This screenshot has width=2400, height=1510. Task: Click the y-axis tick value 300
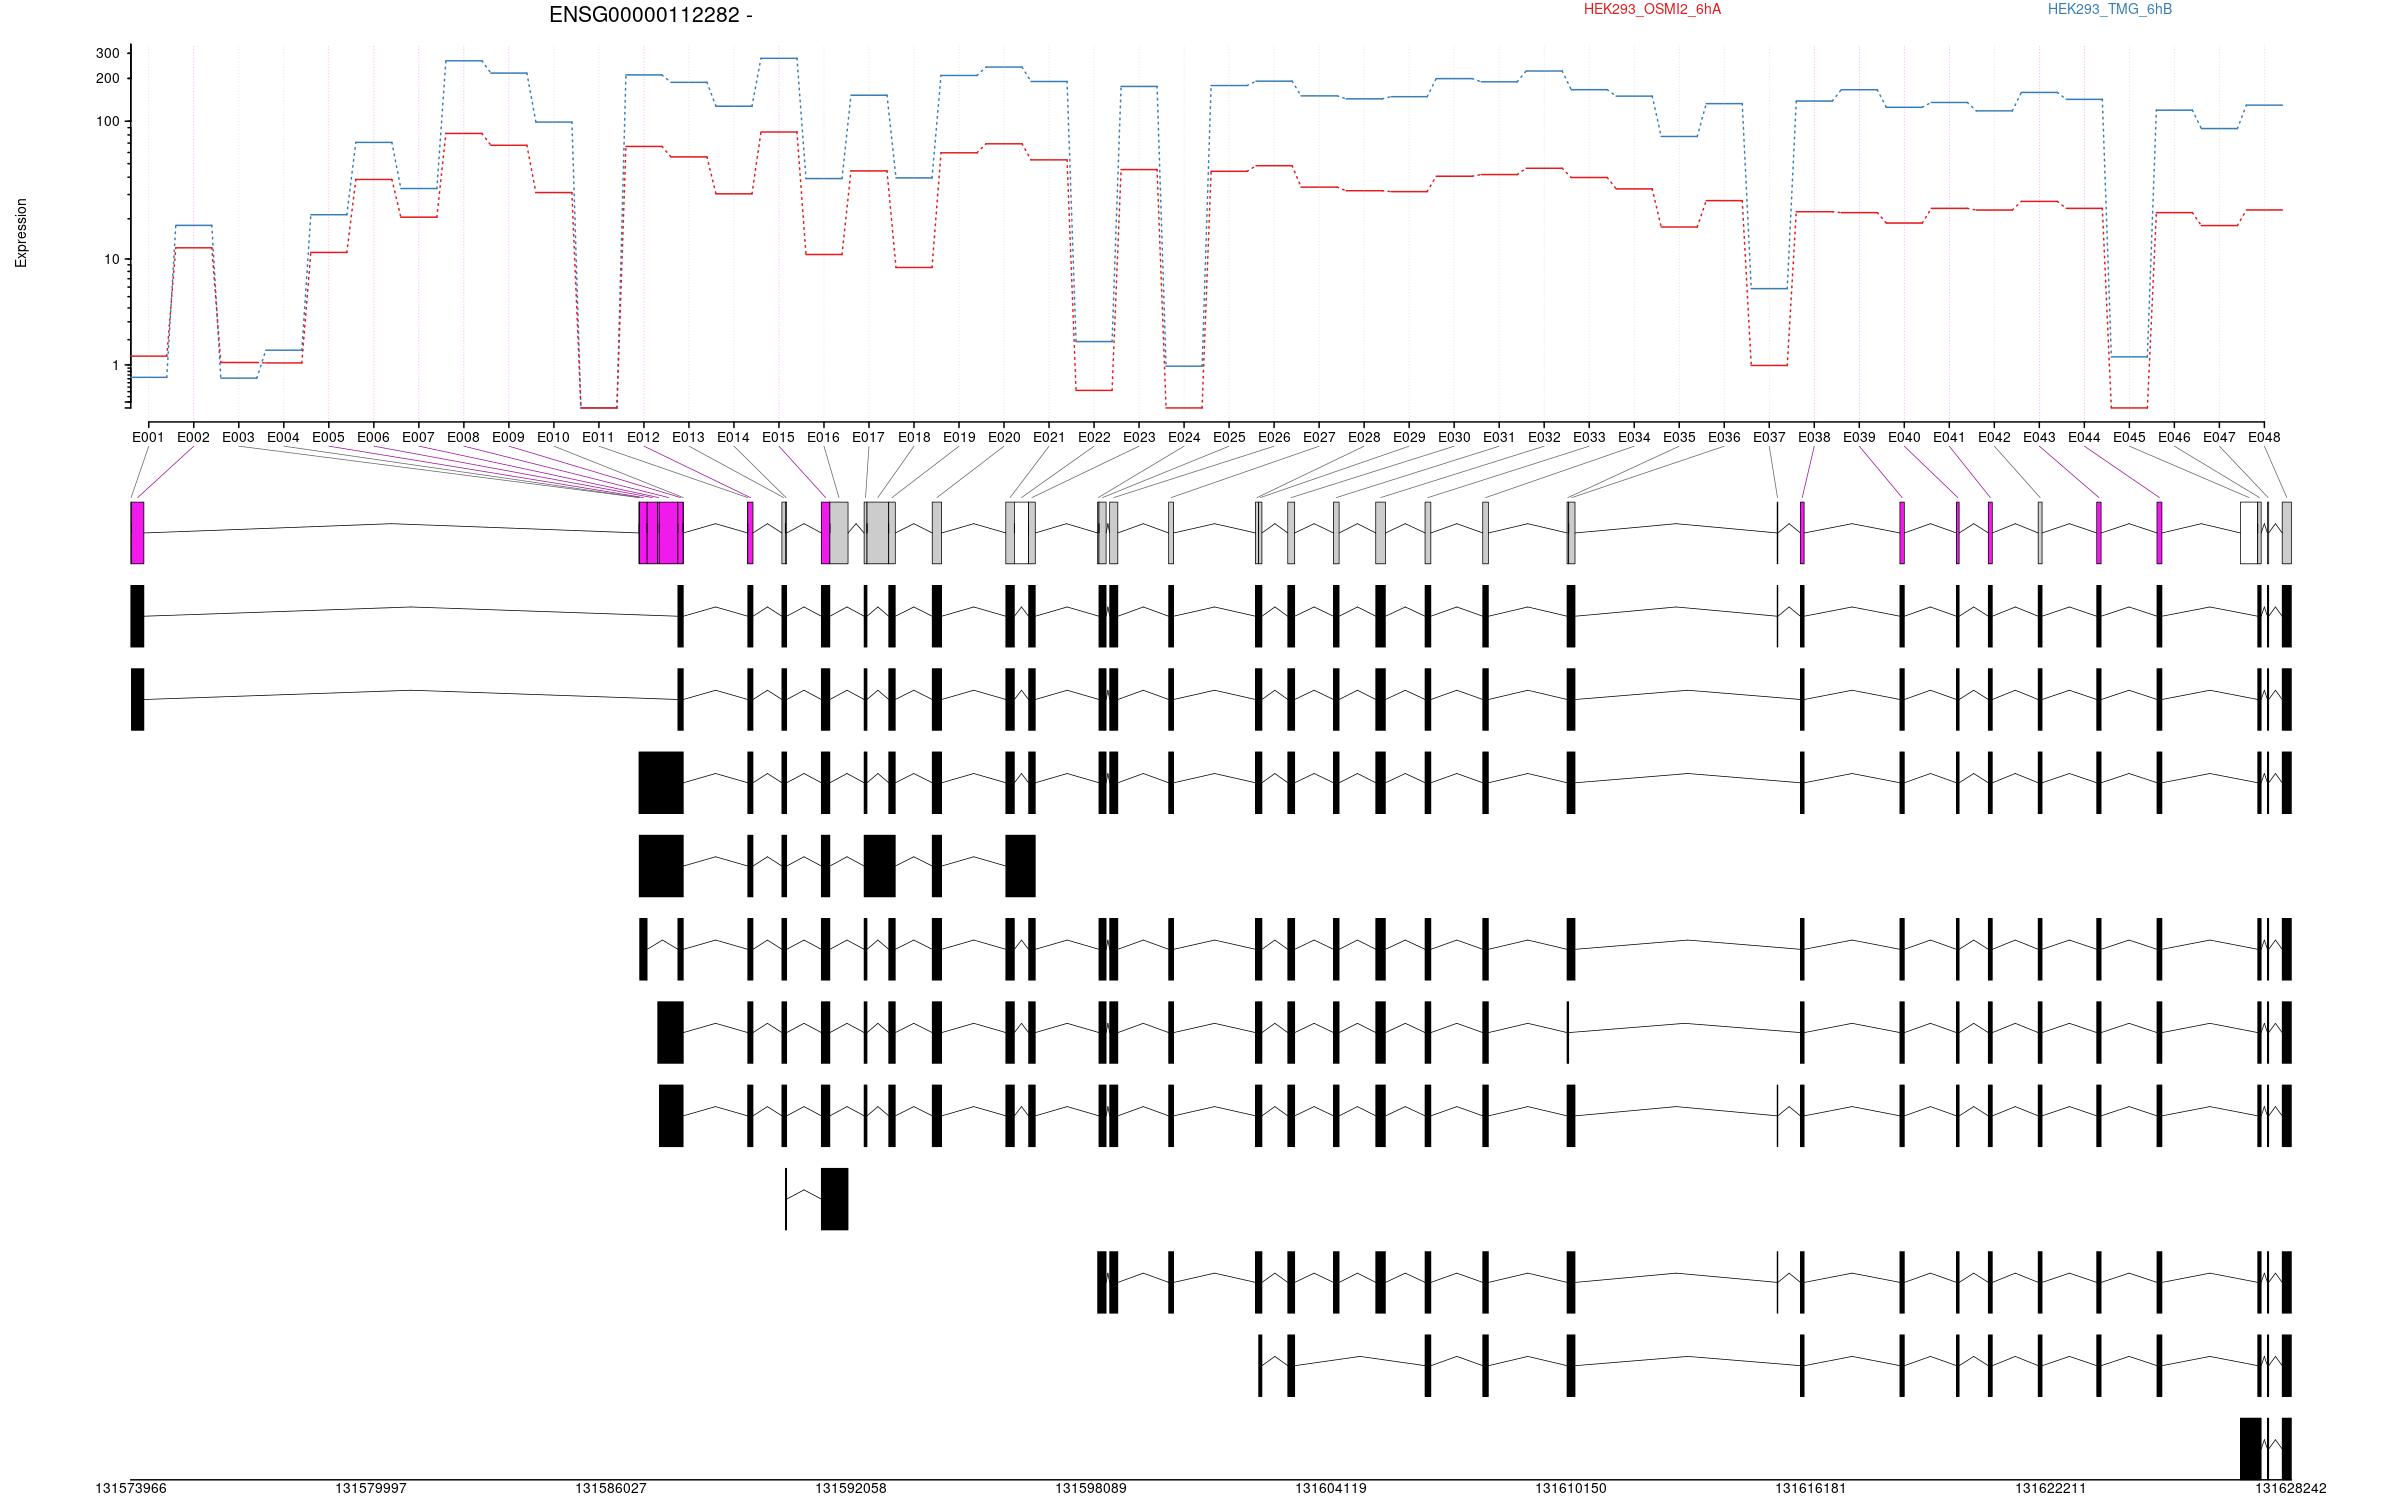coord(108,53)
